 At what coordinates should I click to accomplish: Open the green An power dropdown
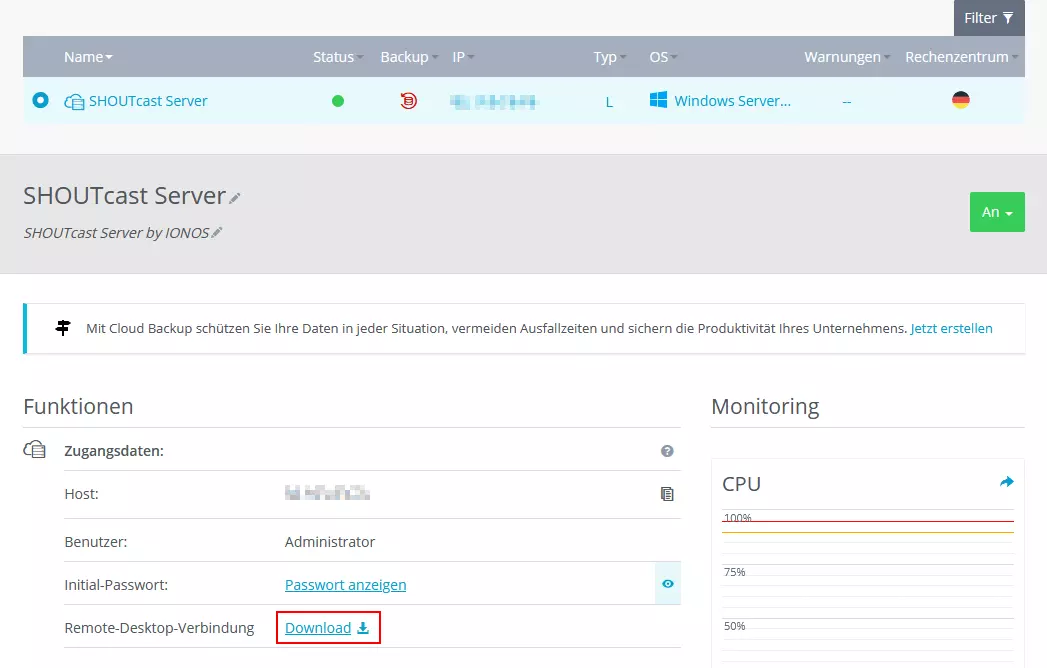997,212
